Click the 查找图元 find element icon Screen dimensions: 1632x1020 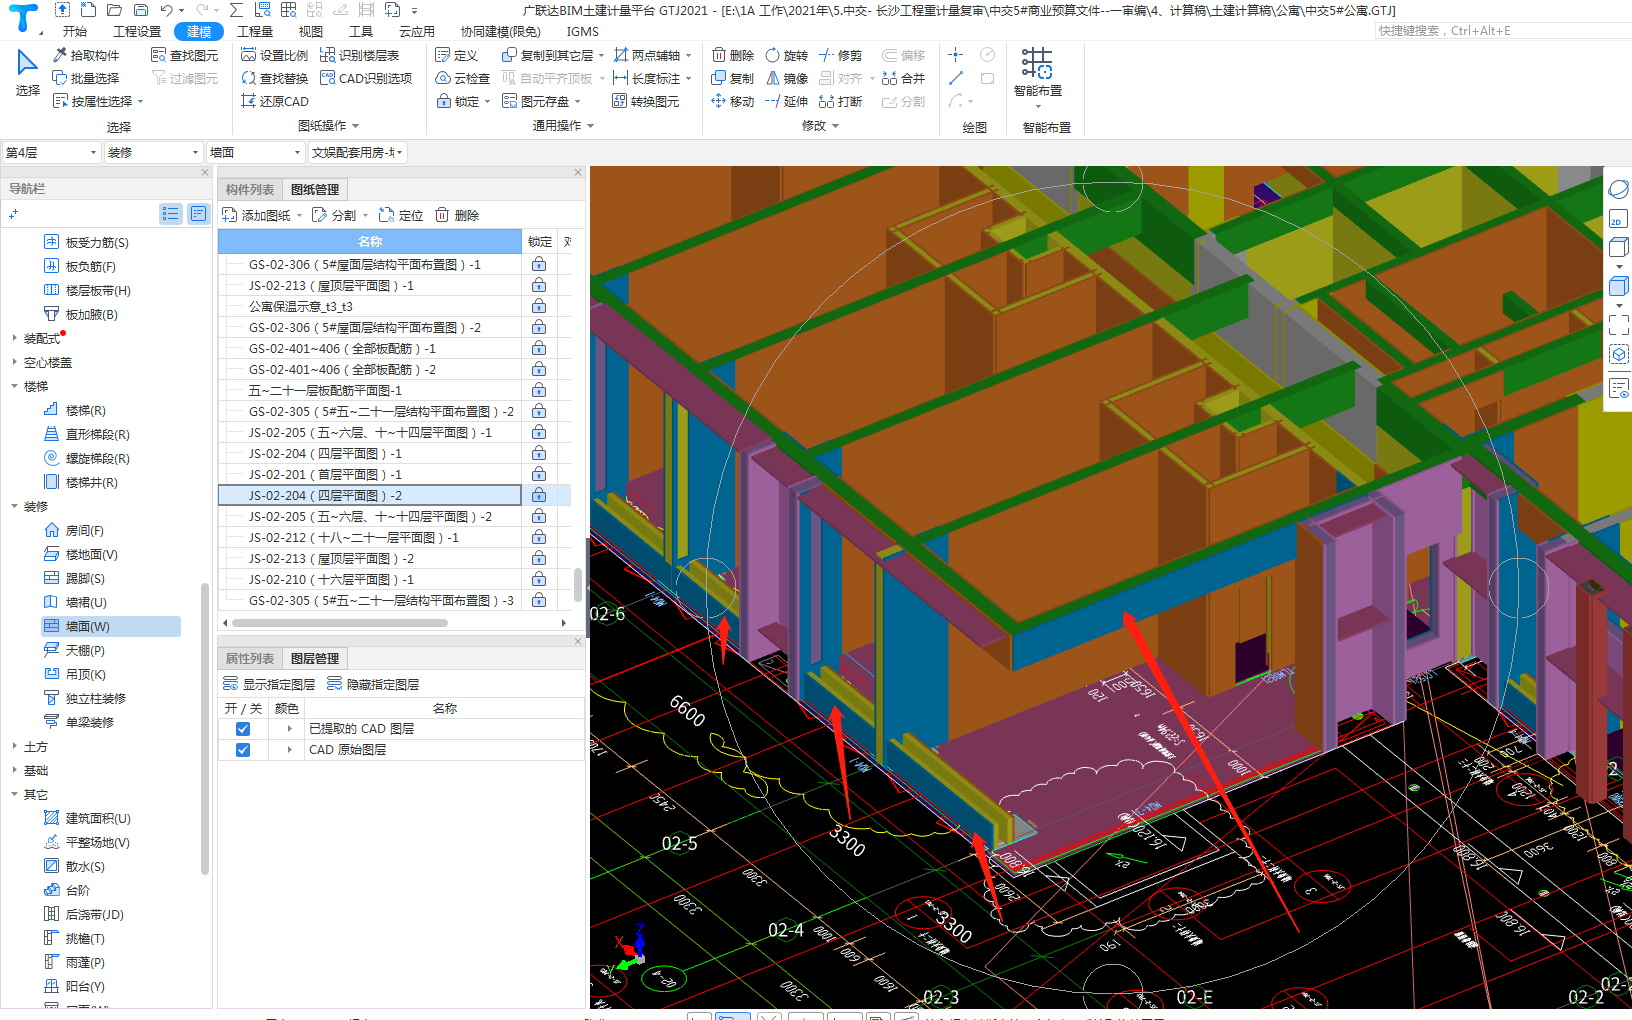(x=159, y=55)
